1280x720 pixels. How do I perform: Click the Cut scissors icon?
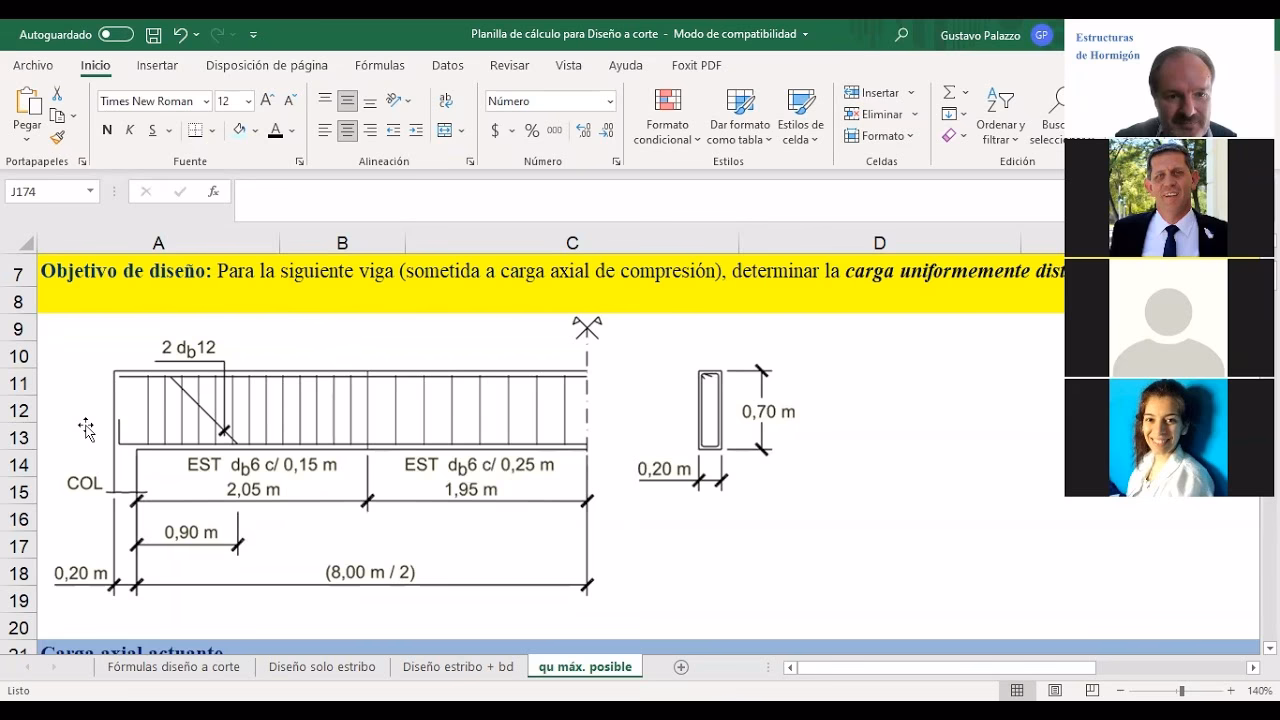(57, 93)
